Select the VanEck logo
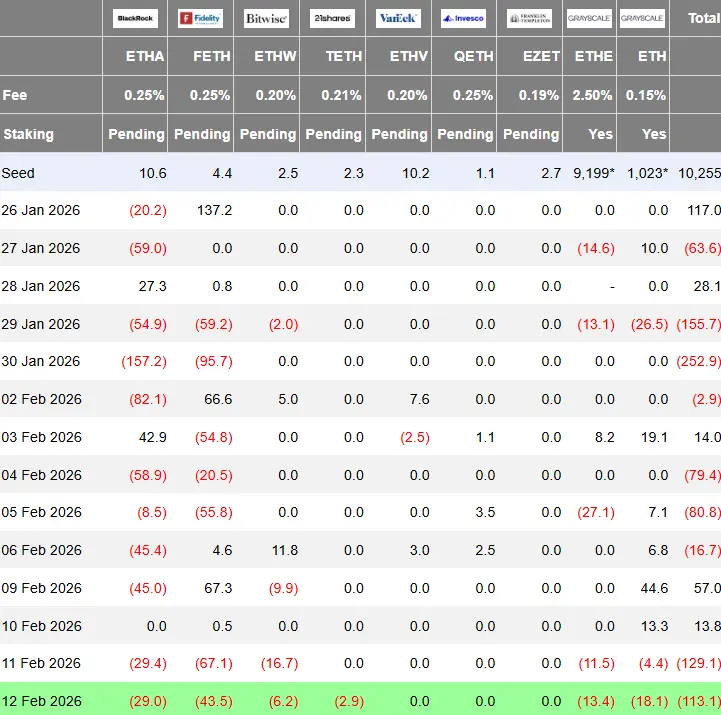This screenshot has height=715, width=721. tap(398, 18)
